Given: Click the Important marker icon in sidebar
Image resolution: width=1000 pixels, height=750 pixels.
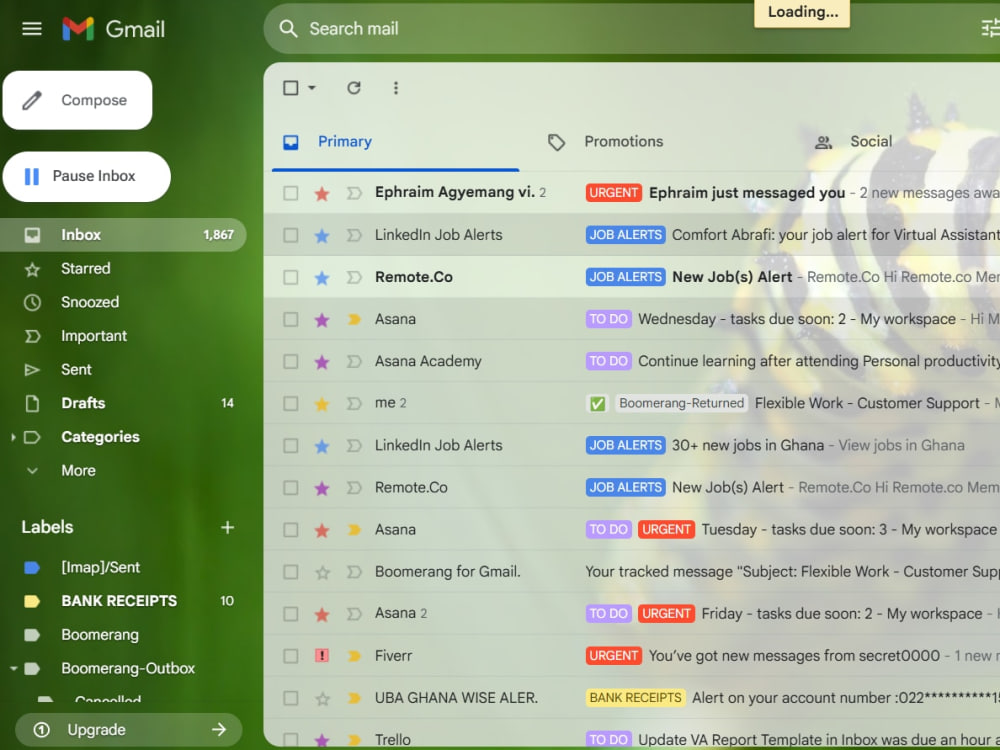Looking at the screenshot, I should 32,336.
